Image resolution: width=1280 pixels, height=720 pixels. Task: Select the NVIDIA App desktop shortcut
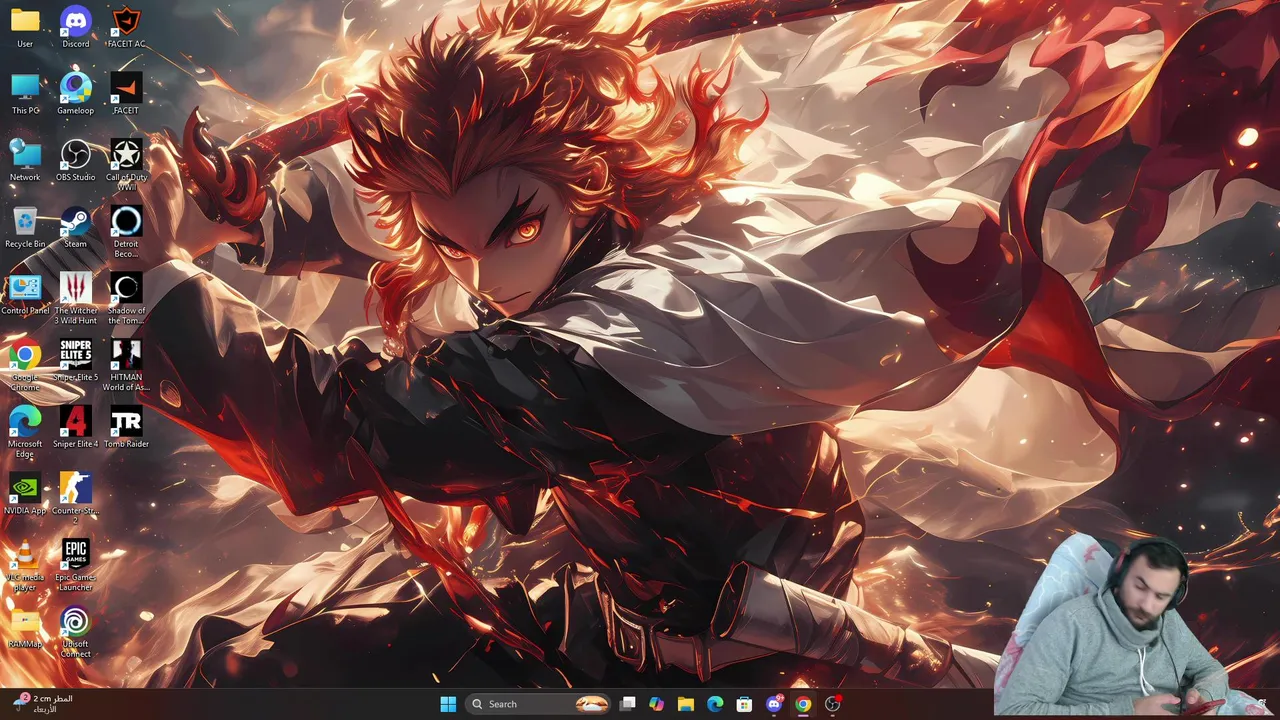[25, 495]
